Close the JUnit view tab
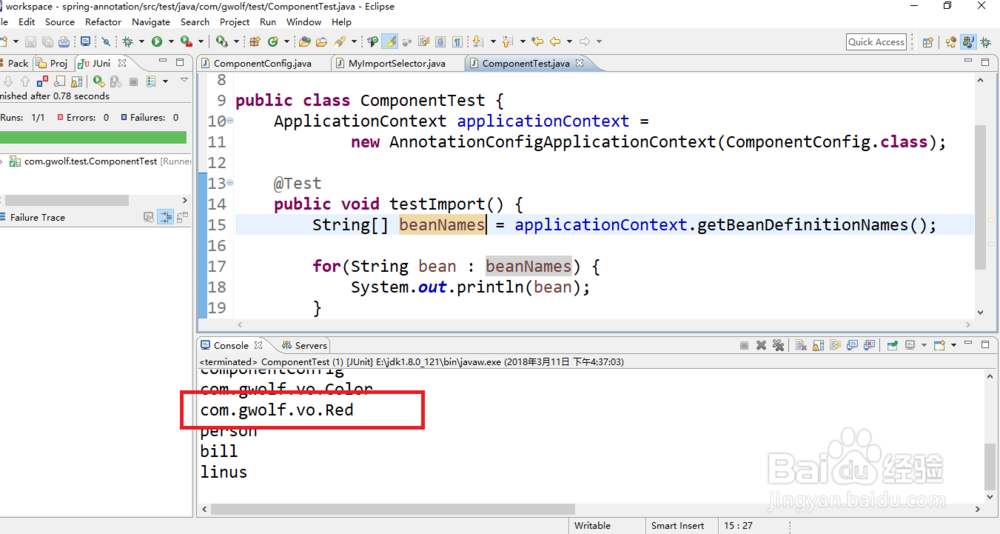 122,63
